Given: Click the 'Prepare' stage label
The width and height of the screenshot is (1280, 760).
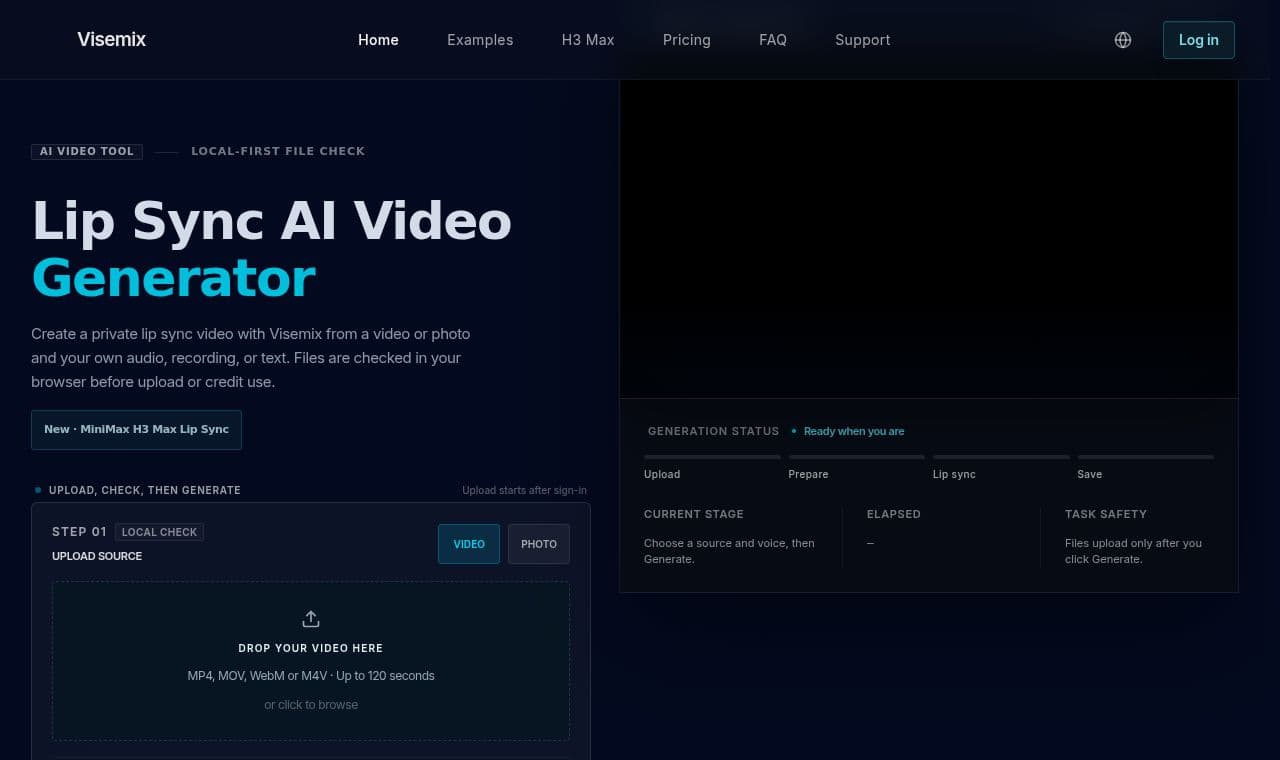Looking at the screenshot, I should pos(808,474).
